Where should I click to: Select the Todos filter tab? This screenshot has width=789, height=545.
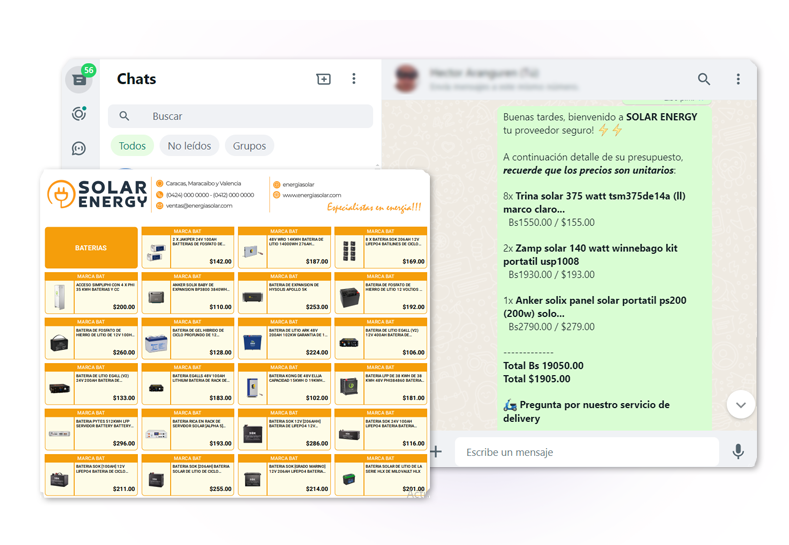pyautogui.click(x=132, y=146)
